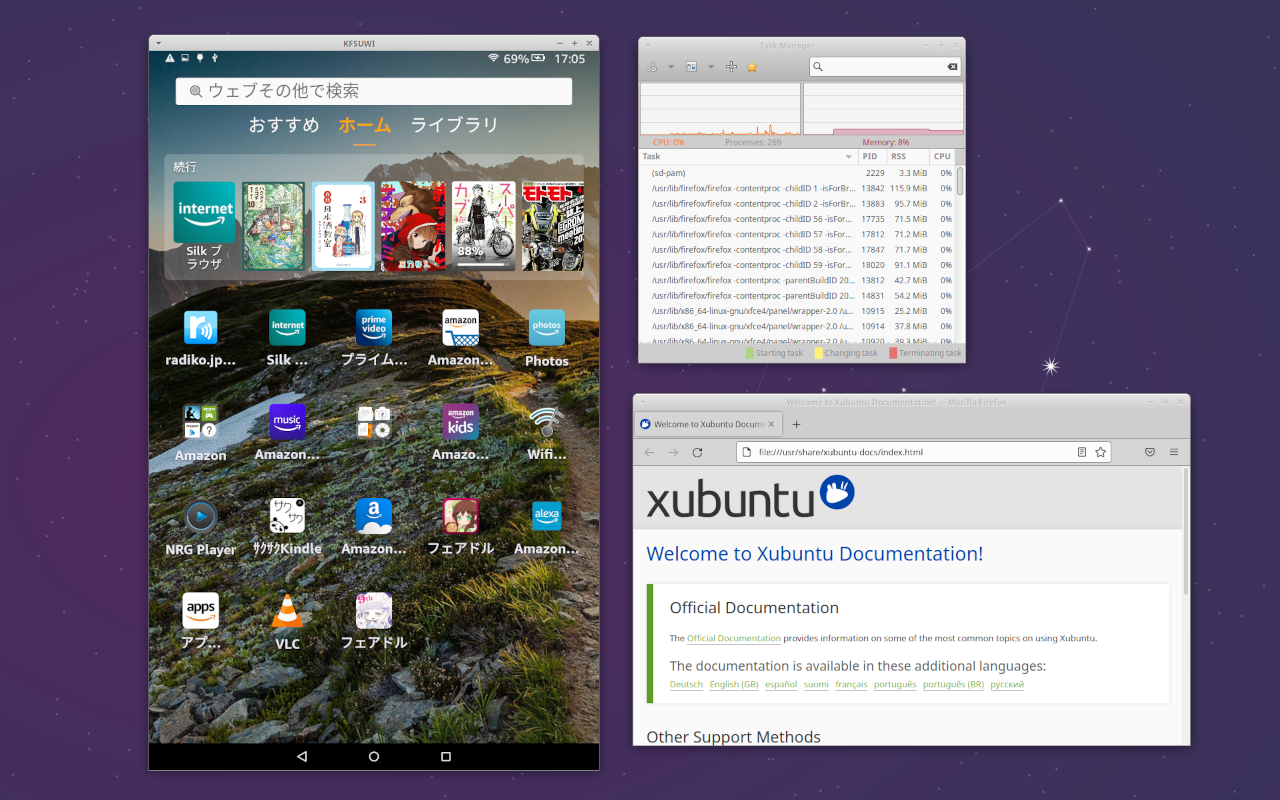This screenshot has height=800, width=1280.
Task: Open Firefox hamburger application menu
Action: (x=1174, y=452)
